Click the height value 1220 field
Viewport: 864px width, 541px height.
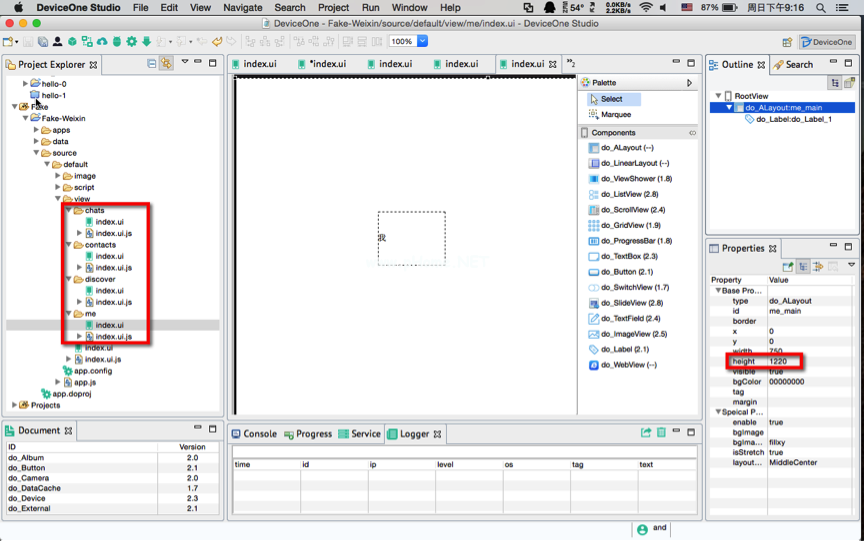pos(778,361)
